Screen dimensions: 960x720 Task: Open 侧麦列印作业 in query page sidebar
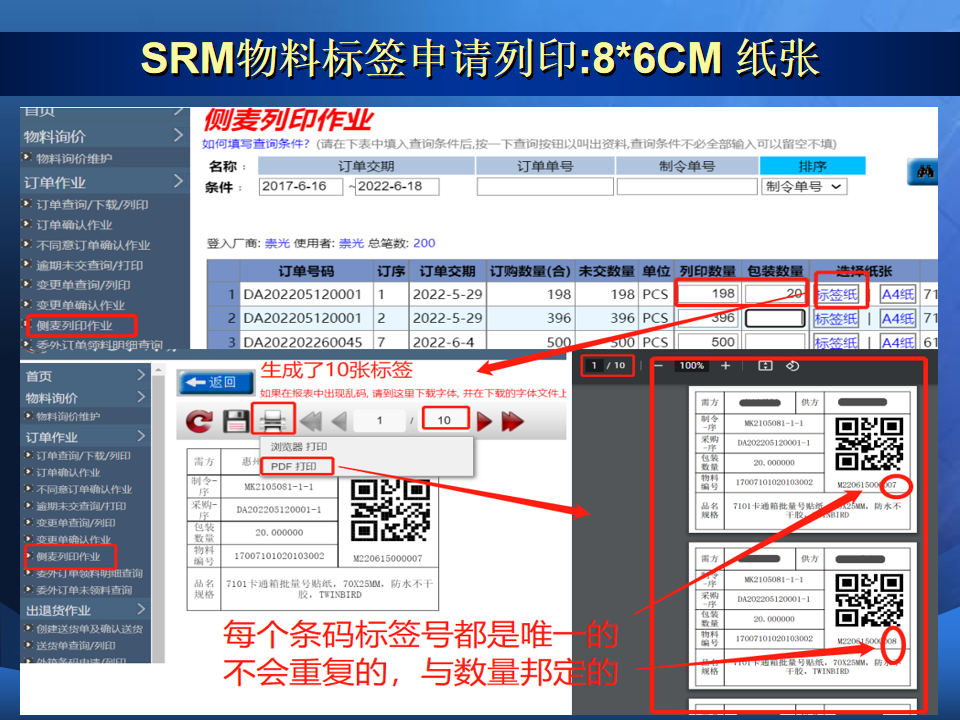click(73, 326)
